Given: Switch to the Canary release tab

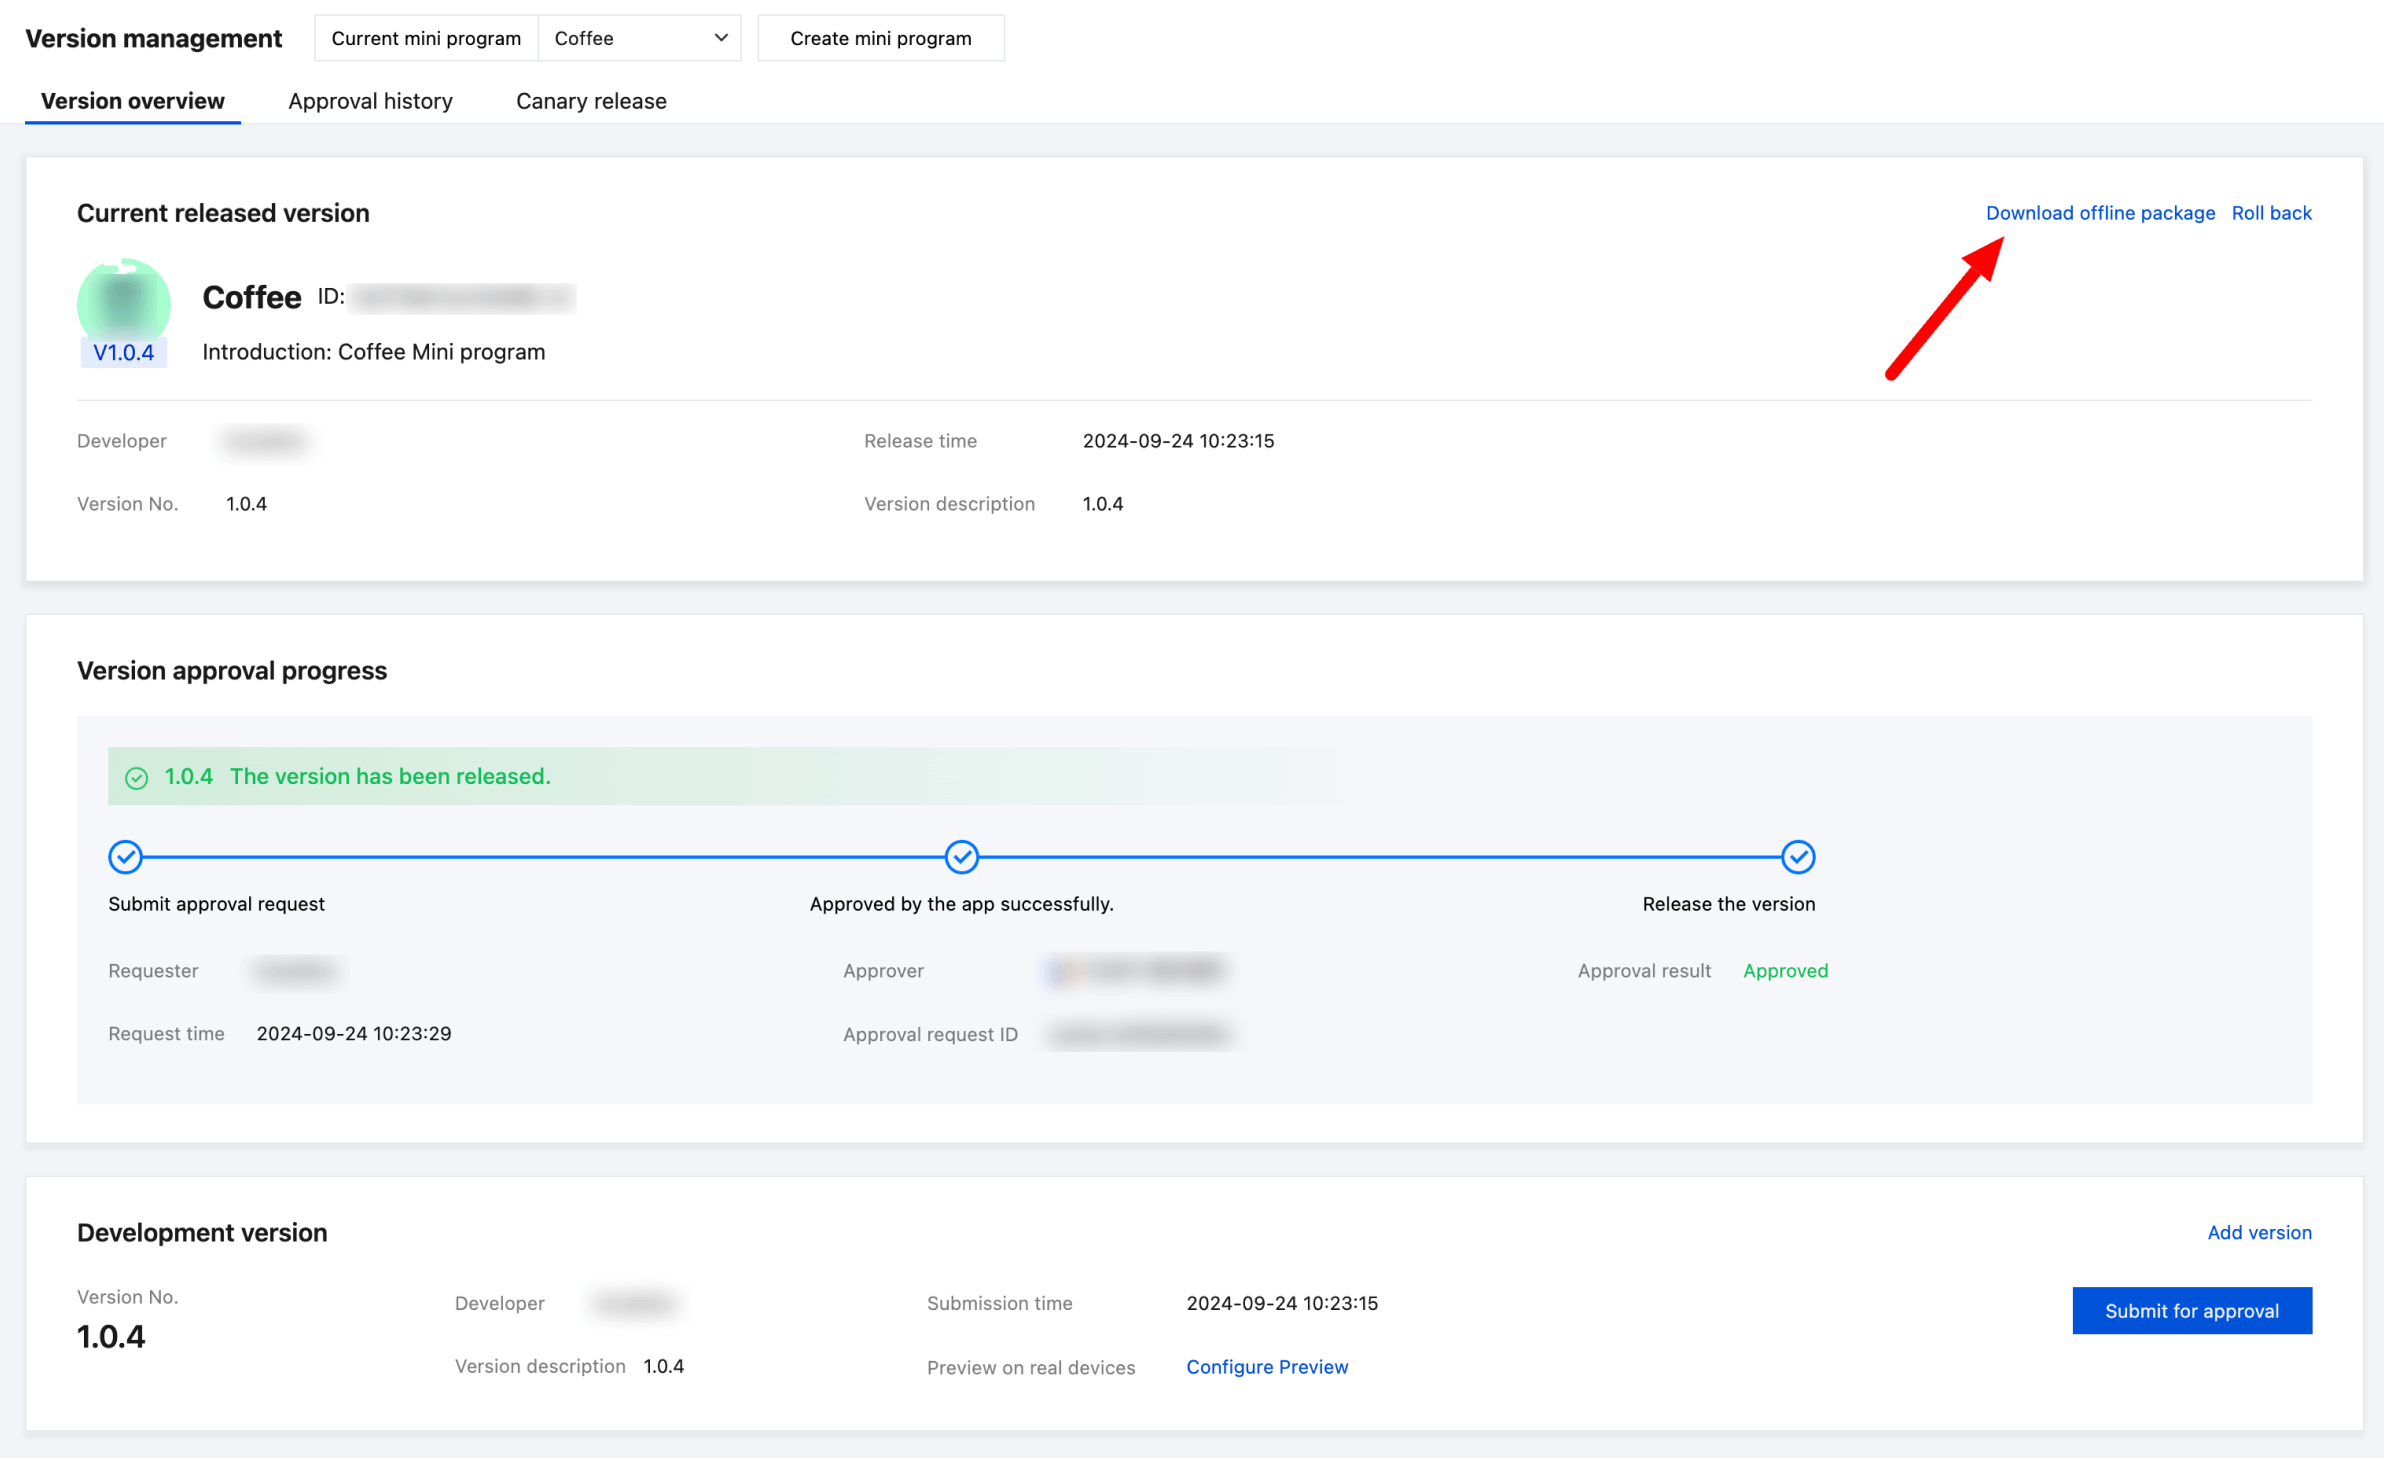Looking at the screenshot, I should pyautogui.click(x=591, y=101).
